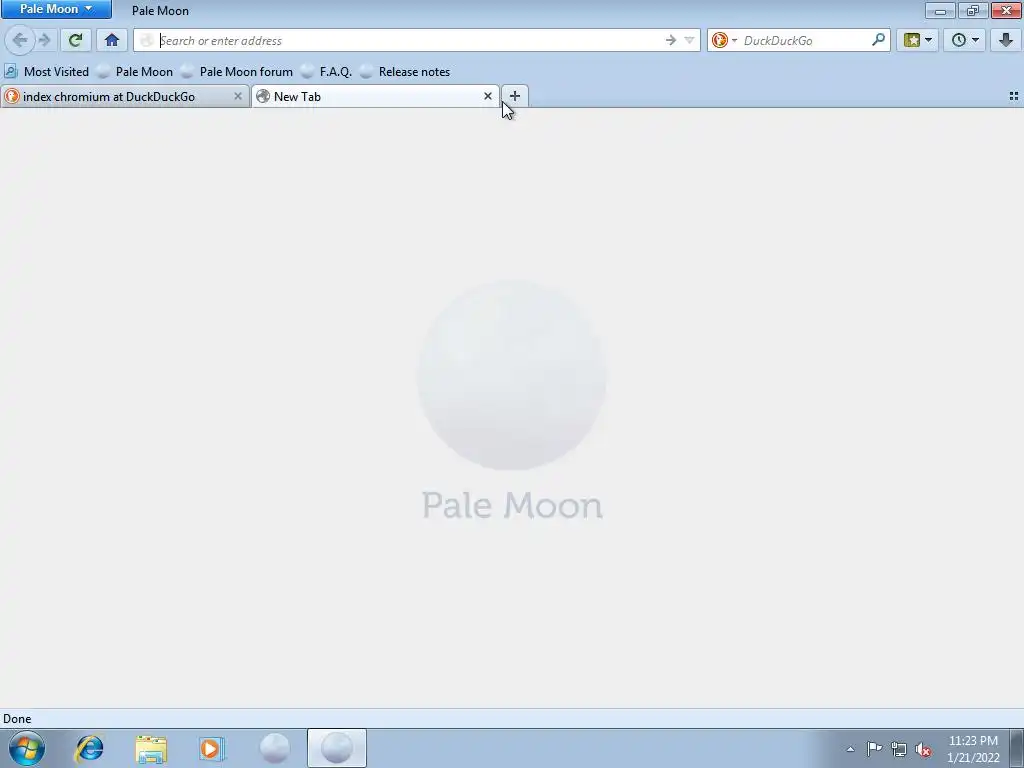
Task: Go back one page
Action: pos(20,40)
